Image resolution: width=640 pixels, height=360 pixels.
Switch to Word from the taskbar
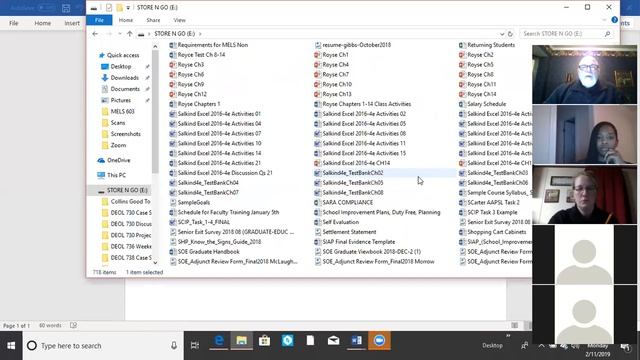tap(356, 340)
